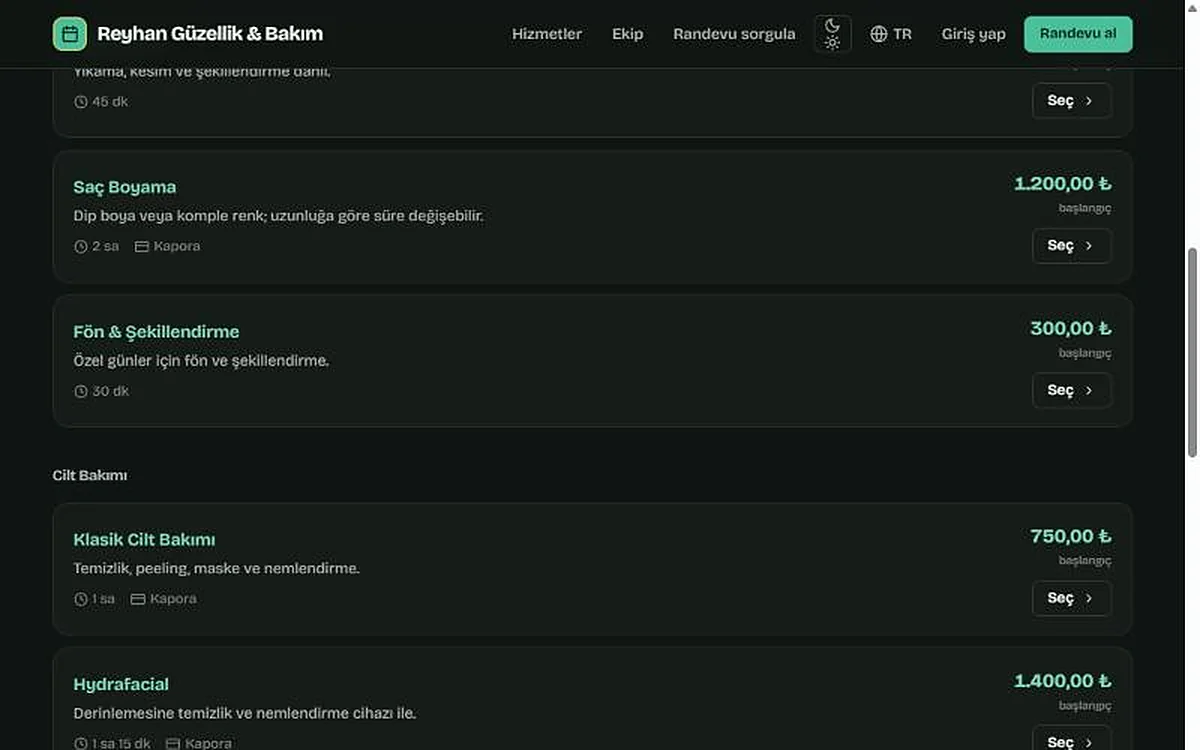Click the Kapora card icon in Klasik Cilt Bakımı
This screenshot has height=750, width=1200.
tap(138, 600)
